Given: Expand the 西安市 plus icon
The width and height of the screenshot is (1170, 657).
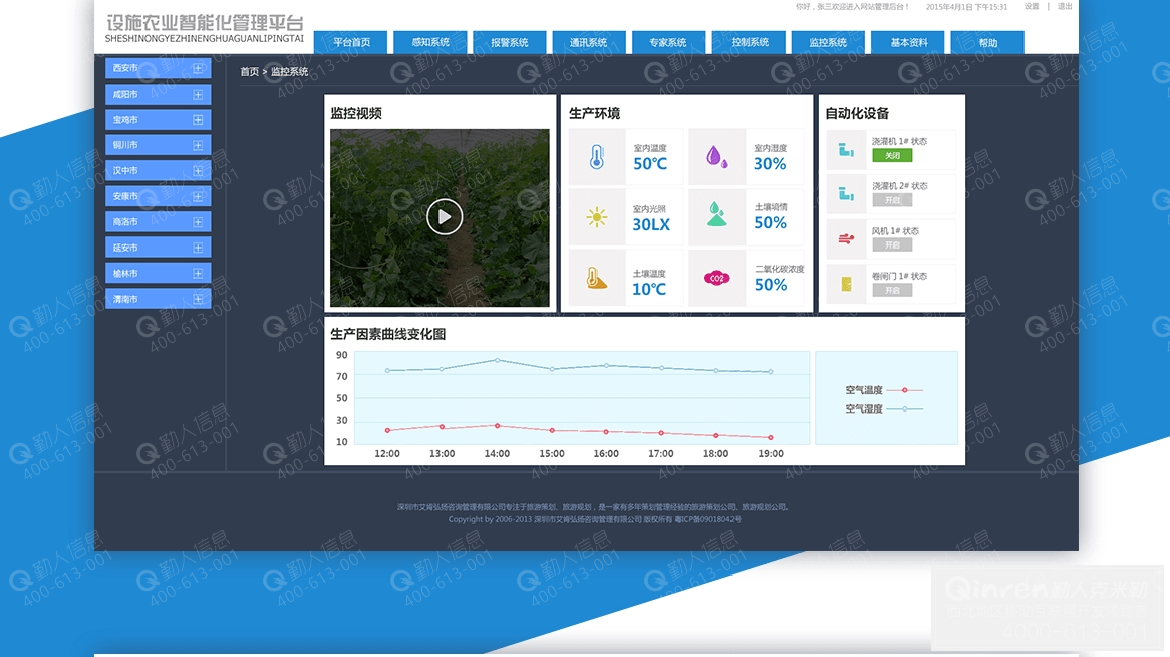Looking at the screenshot, I should coord(198,68).
